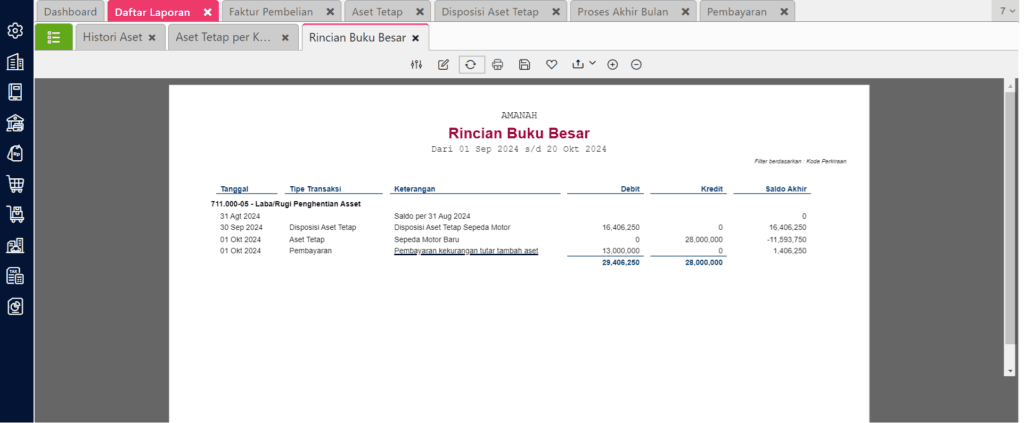1024x423 pixels.
Task: Open the filter settings sliders icon
Action: pyautogui.click(x=416, y=65)
